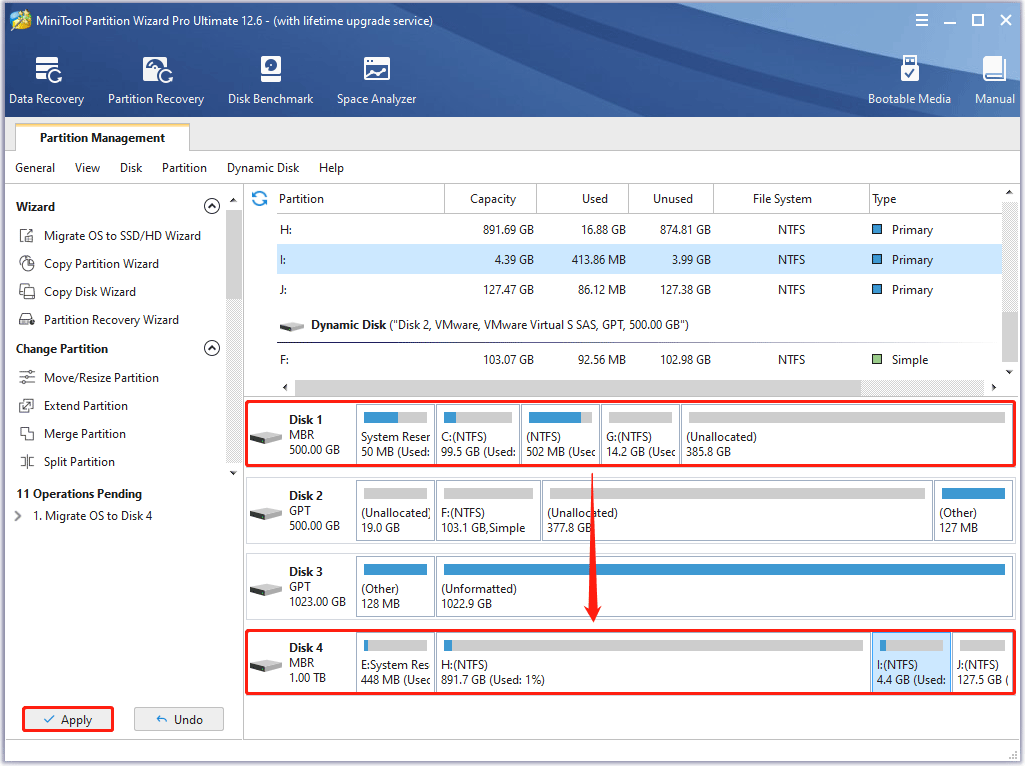Image resolution: width=1027 pixels, height=768 pixels.
Task: Collapse the Wizard section
Action: (x=212, y=206)
